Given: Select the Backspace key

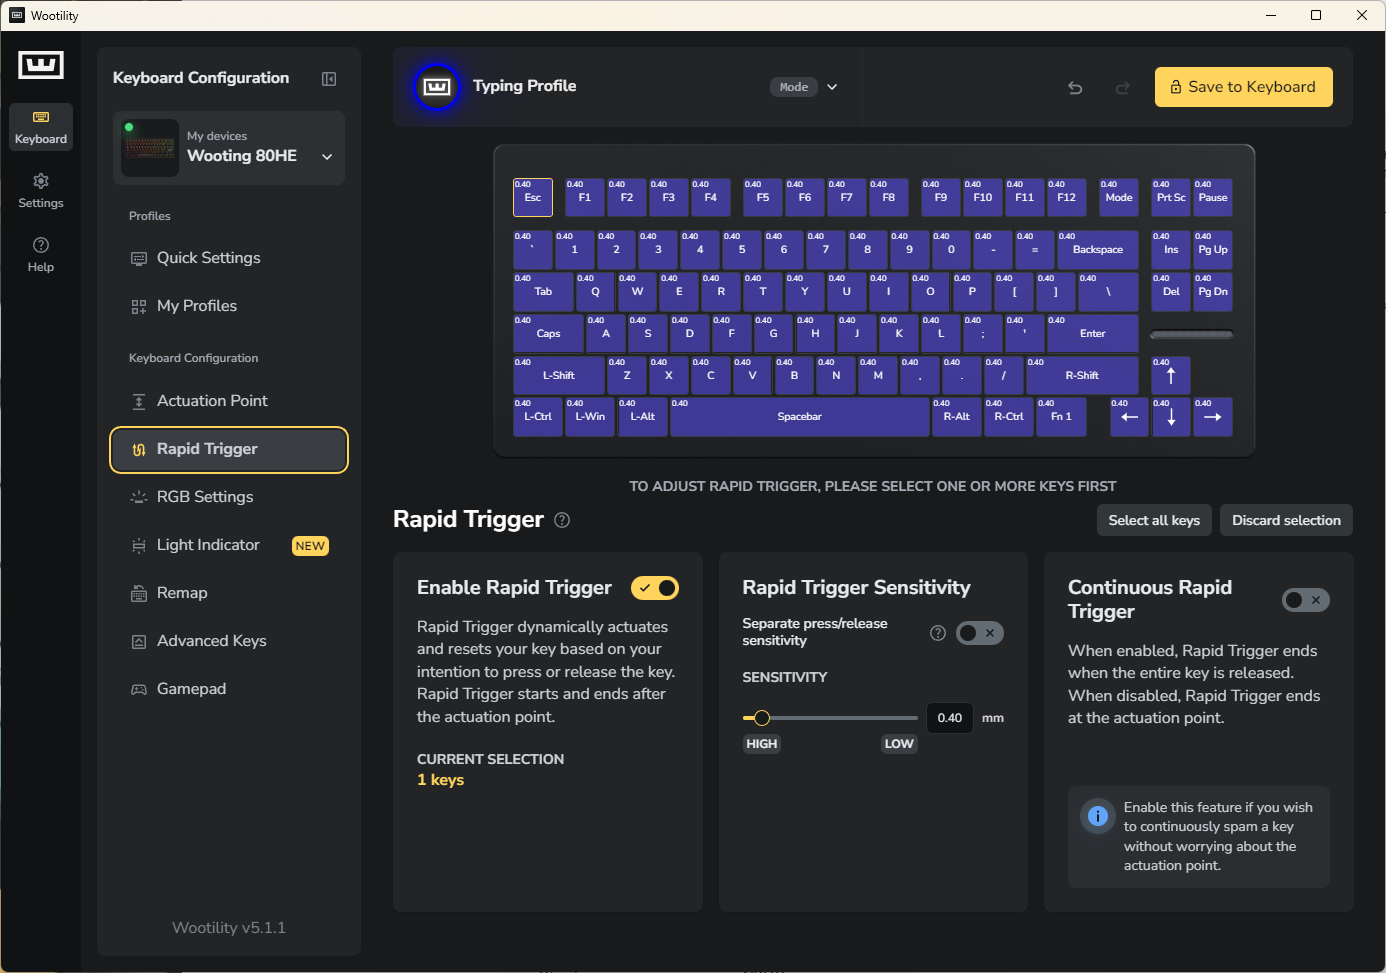Looking at the screenshot, I should [1097, 250].
